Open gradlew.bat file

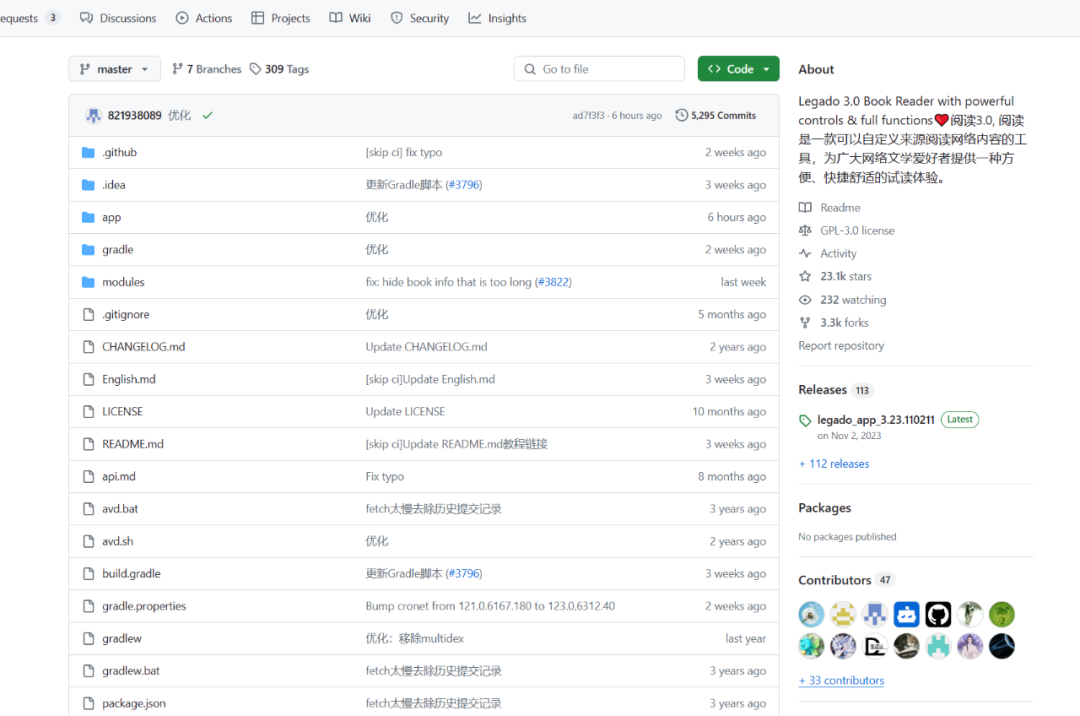click(x=131, y=670)
